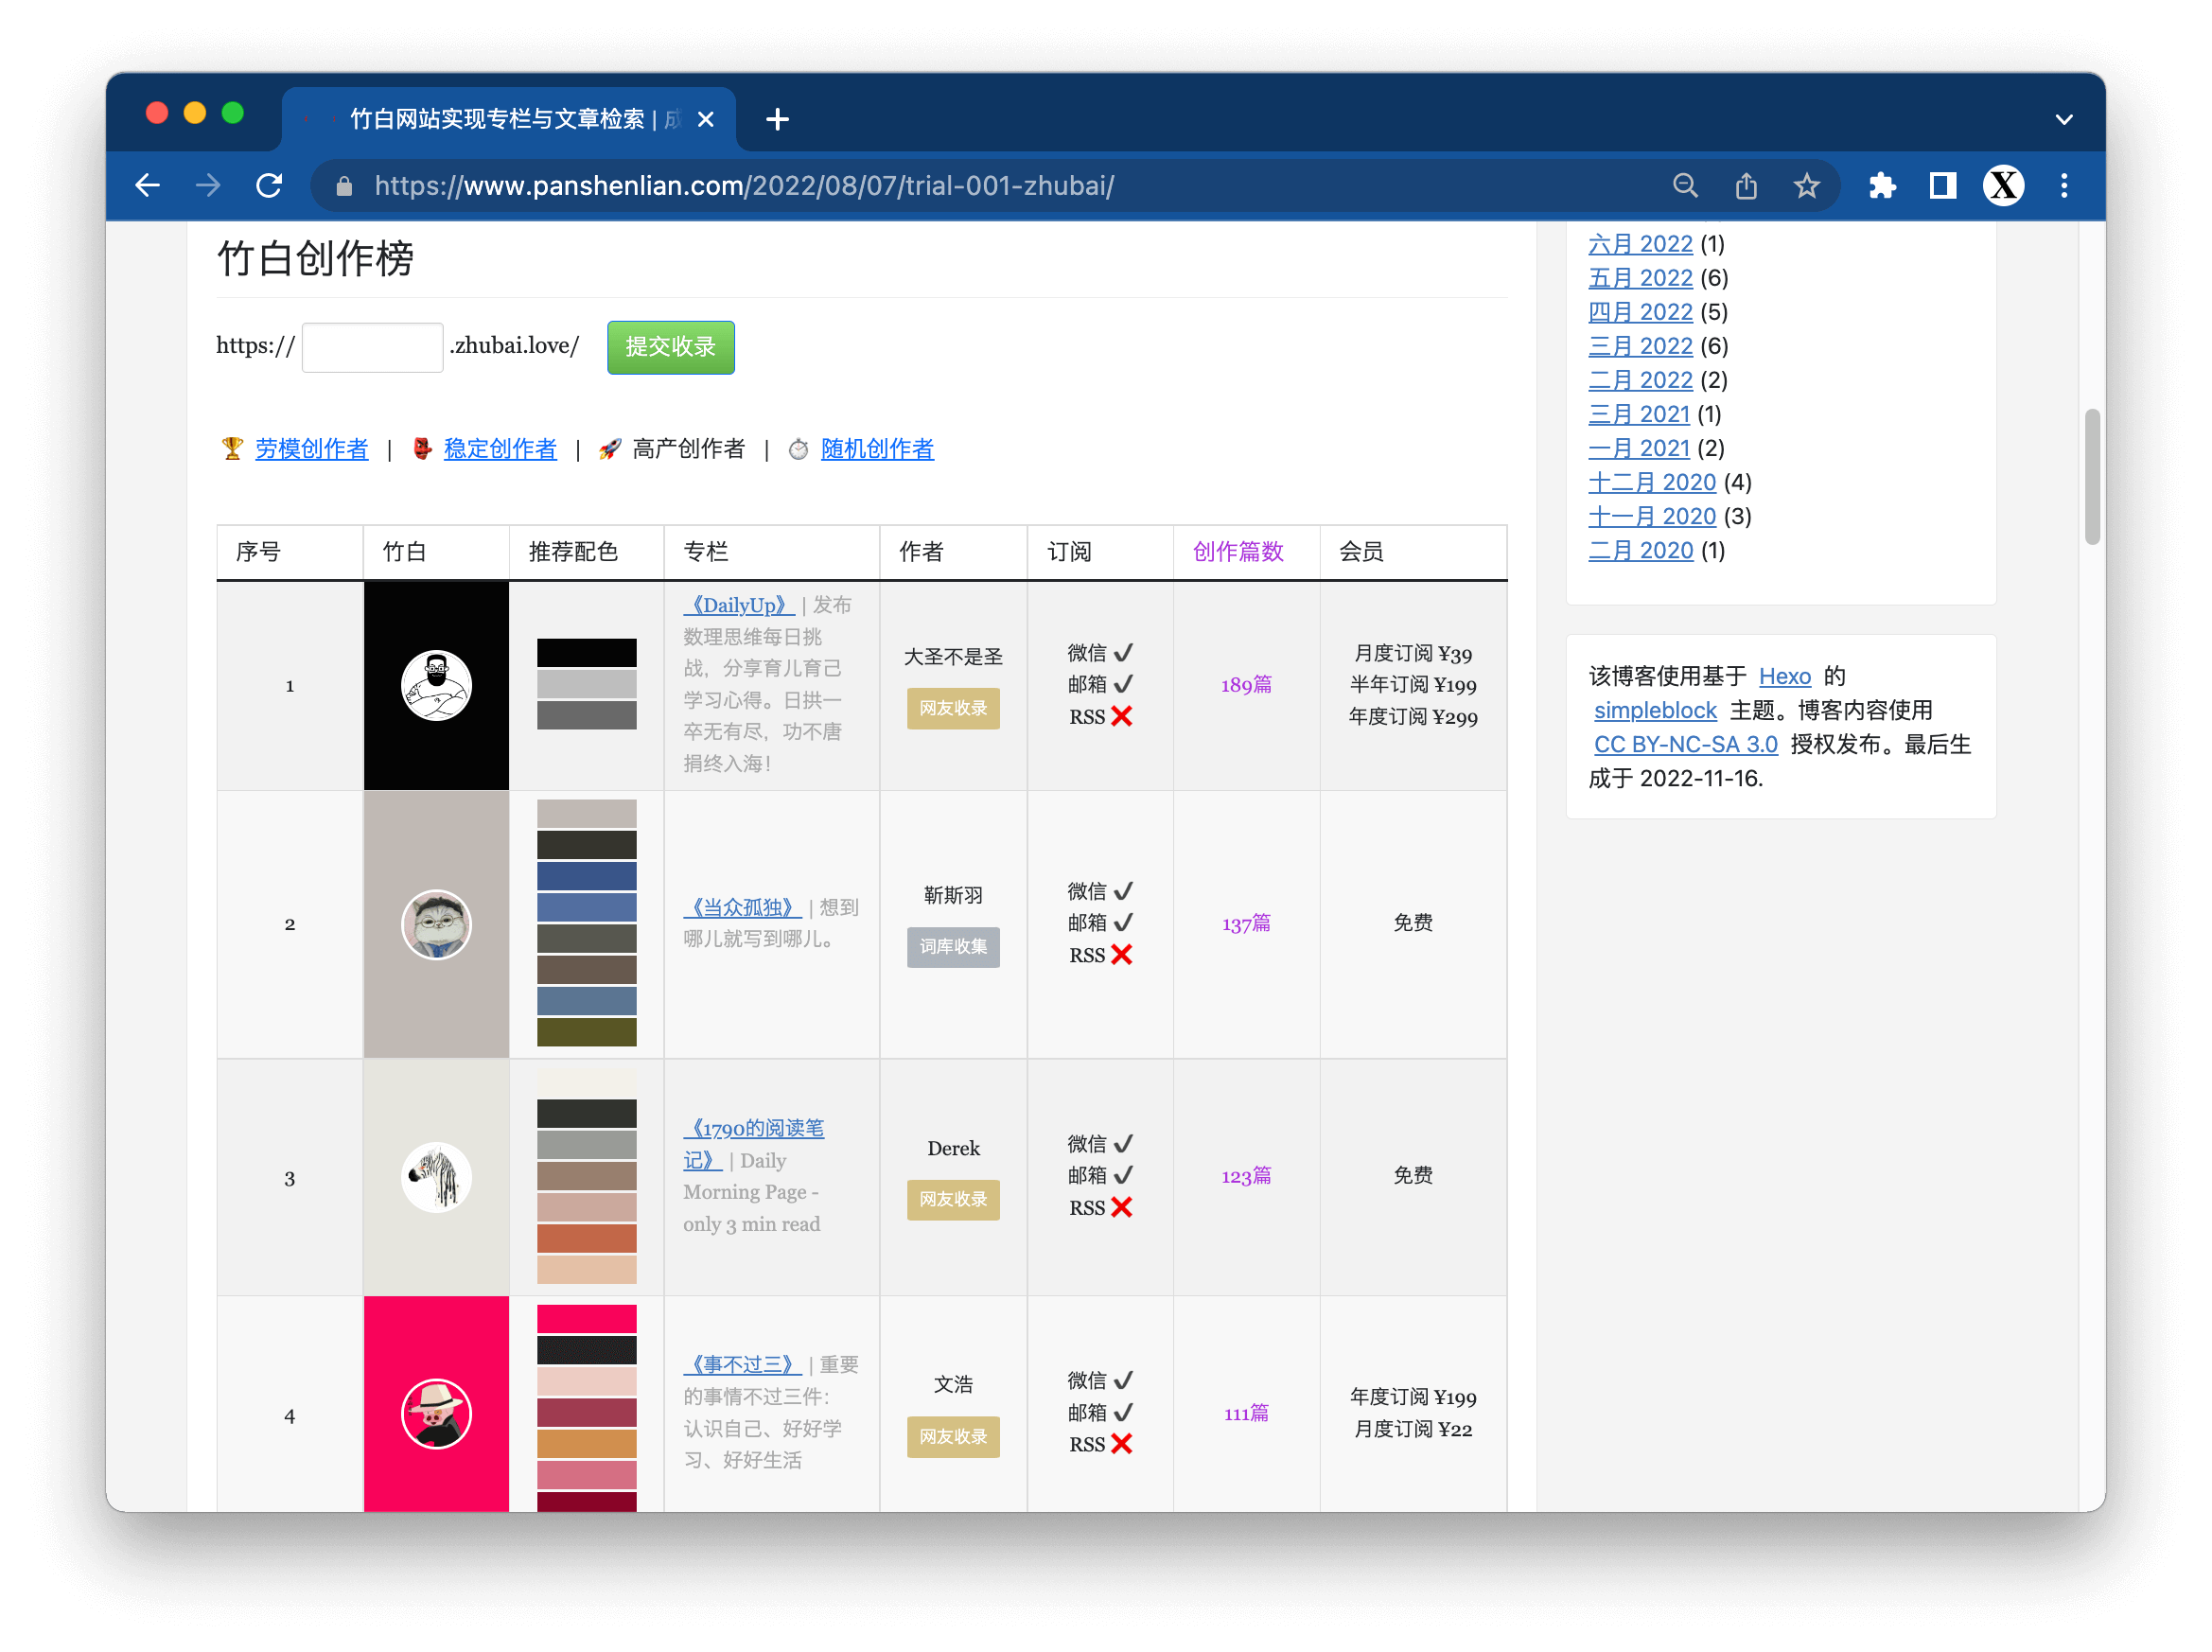Viewport: 2212px width, 1652px height.
Task: Click 词库收集 tag under 靳斯羽
Action: [x=953, y=946]
